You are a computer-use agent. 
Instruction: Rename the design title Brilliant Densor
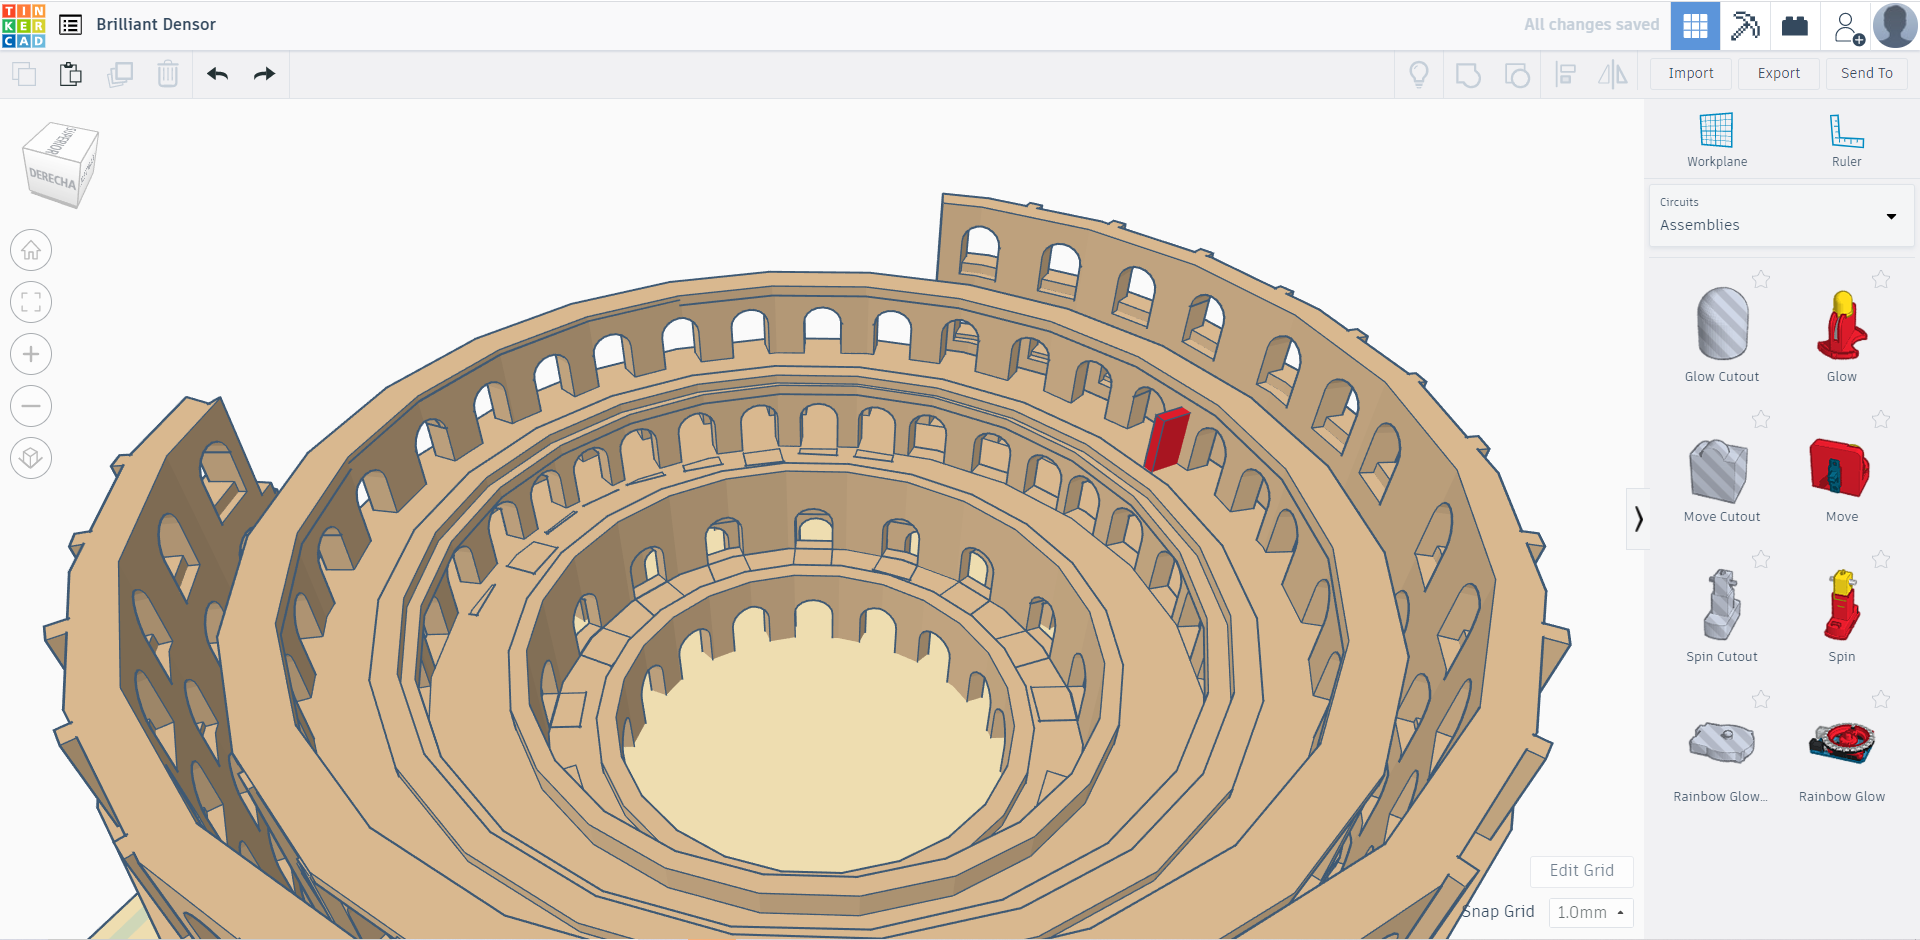point(156,25)
